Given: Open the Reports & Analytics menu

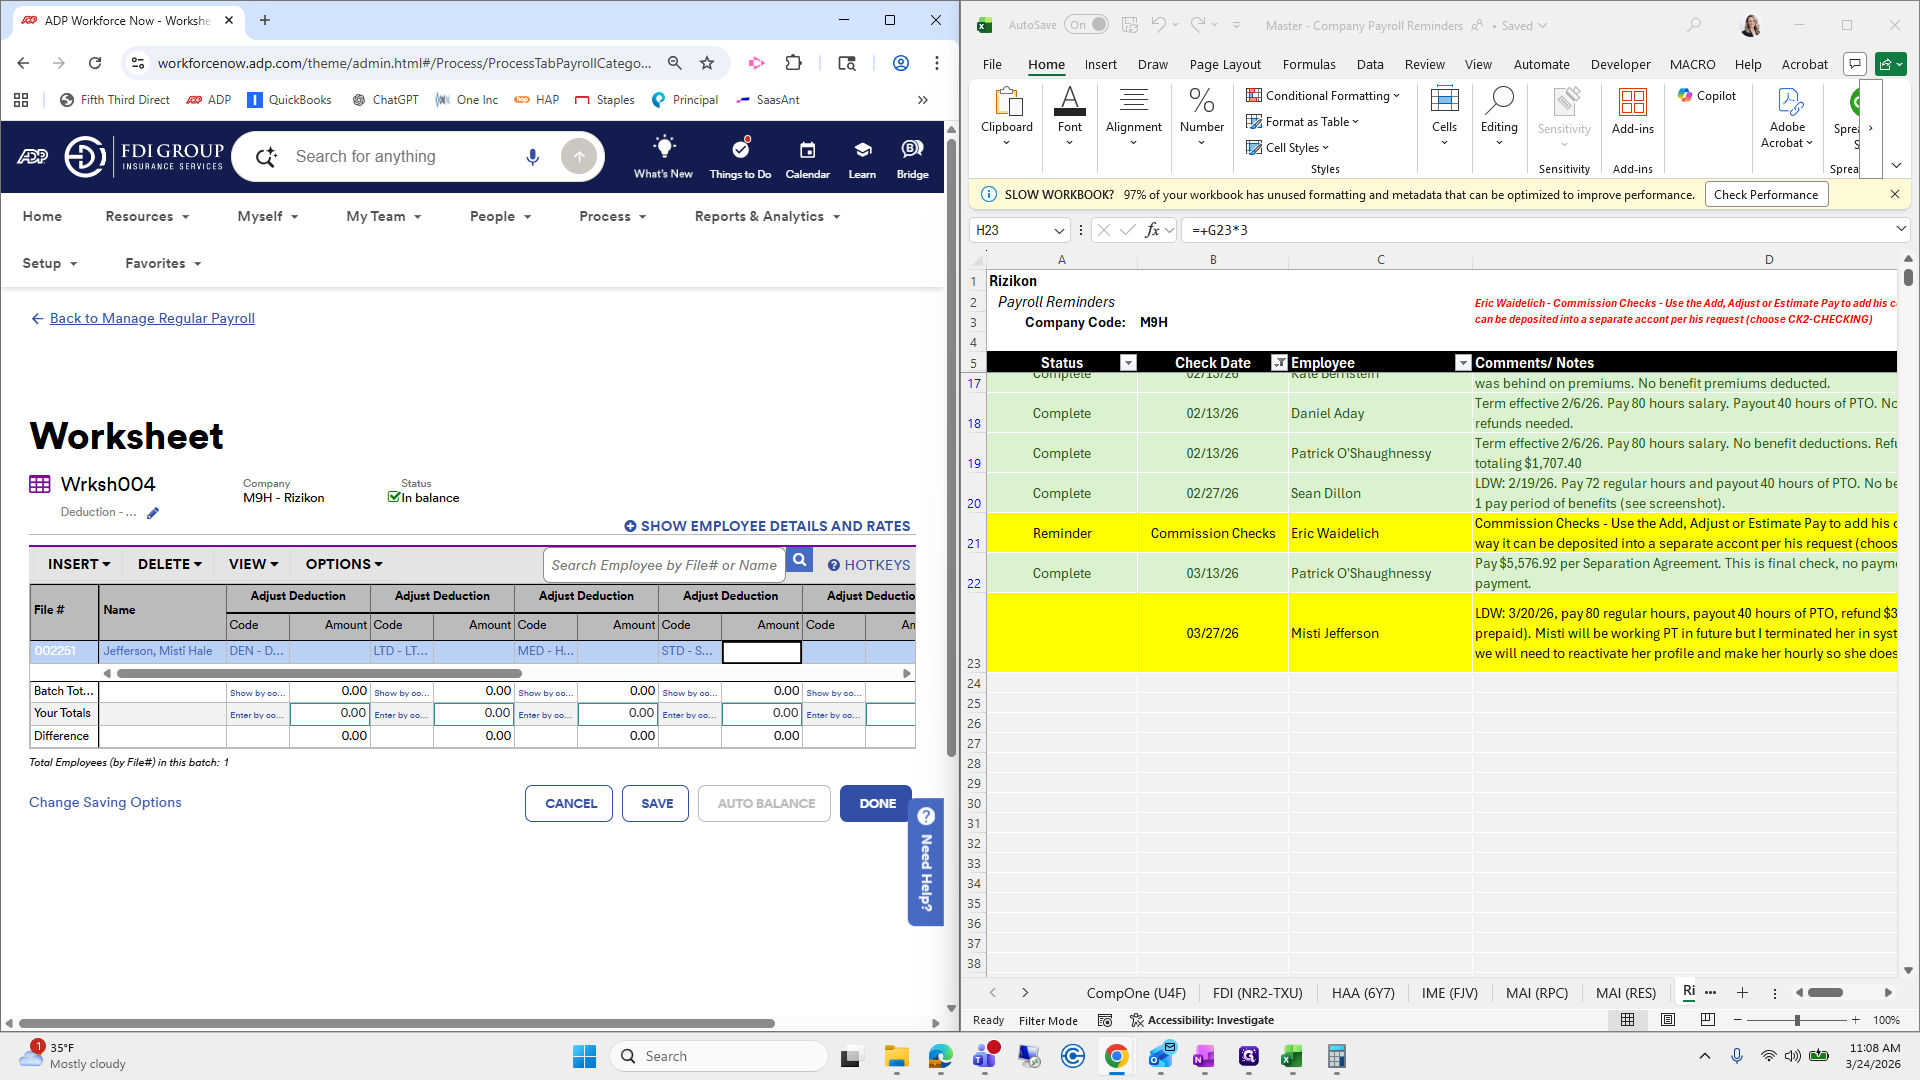Looking at the screenshot, I should [x=767, y=216].
